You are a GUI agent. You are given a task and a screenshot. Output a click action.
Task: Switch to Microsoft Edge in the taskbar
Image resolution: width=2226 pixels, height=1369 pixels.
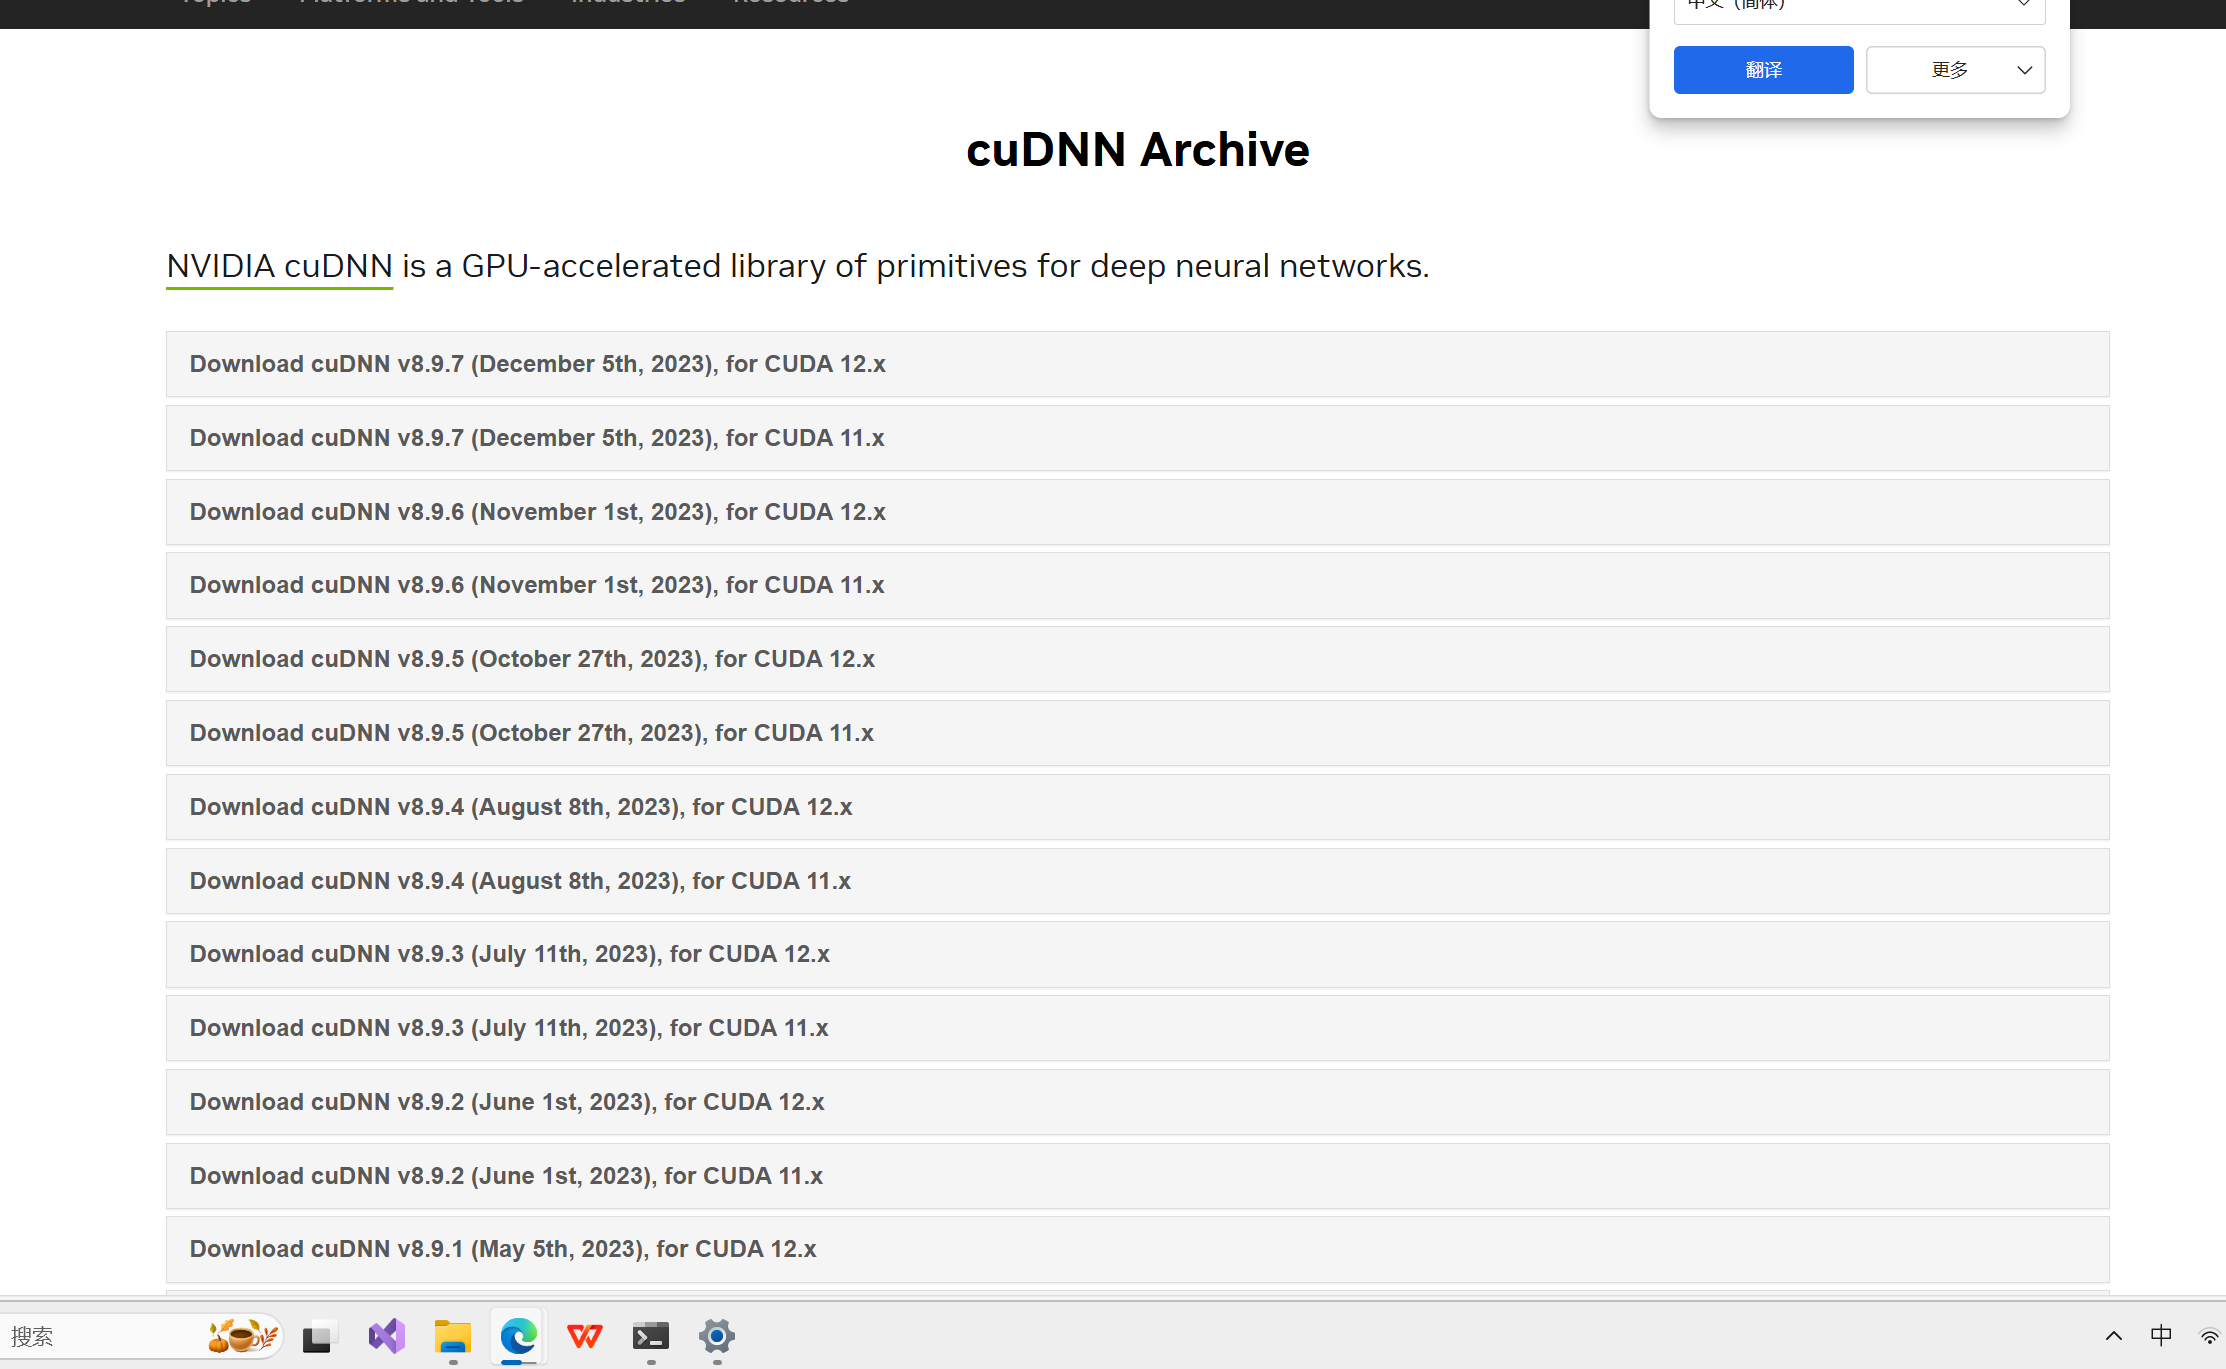[x=518, y=1336]
